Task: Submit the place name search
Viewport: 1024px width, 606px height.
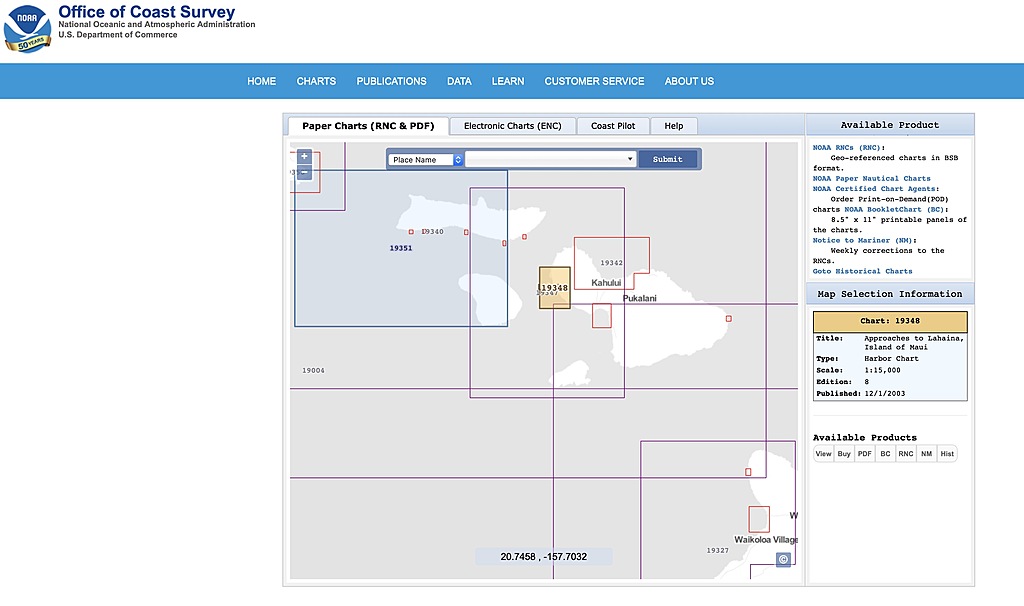Action: 667,159
